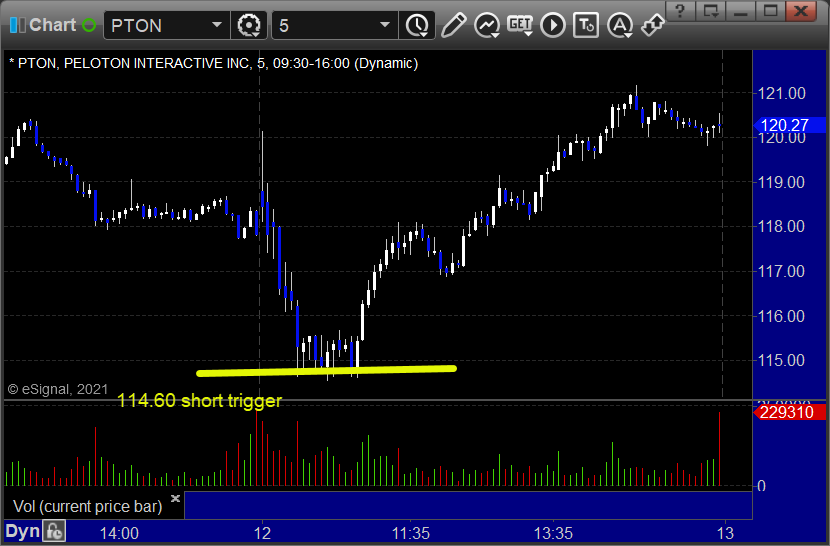The image size is (830, 546).
Task: Open the studies line-chart icon menu
Action: coord(486,25)
